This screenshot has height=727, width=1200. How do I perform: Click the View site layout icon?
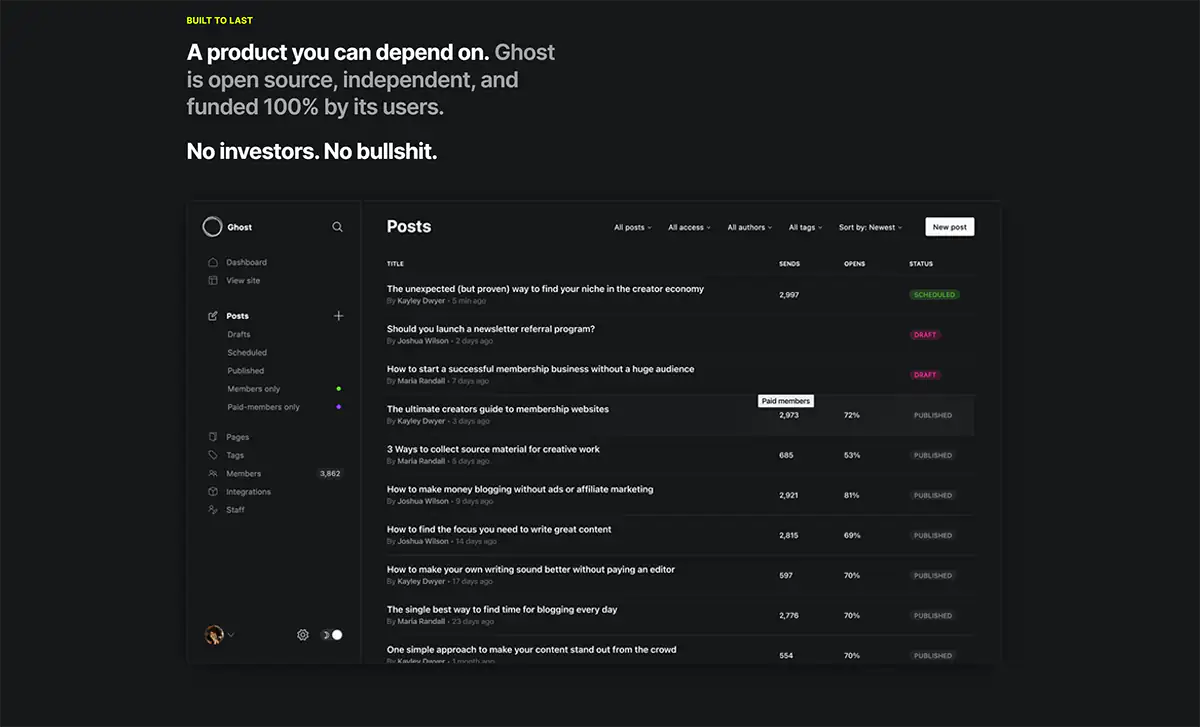click(x=212, y=280)
